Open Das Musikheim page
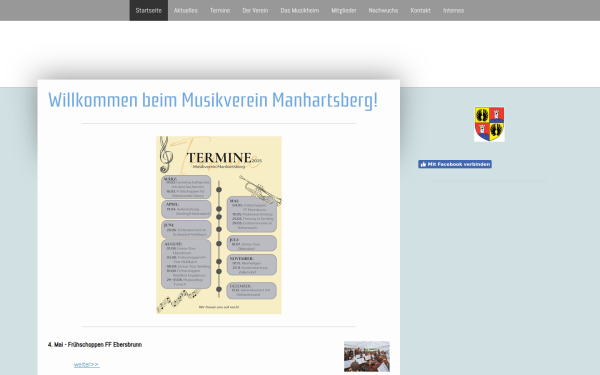 [300, 10]
